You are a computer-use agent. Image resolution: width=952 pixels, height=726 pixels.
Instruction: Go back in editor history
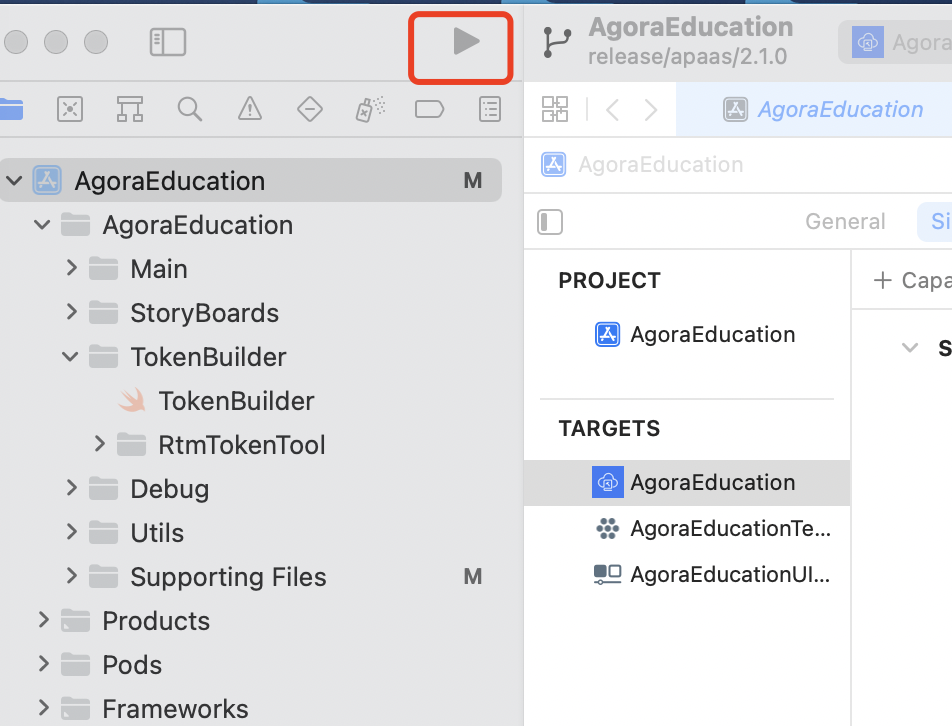click(613, 110)
